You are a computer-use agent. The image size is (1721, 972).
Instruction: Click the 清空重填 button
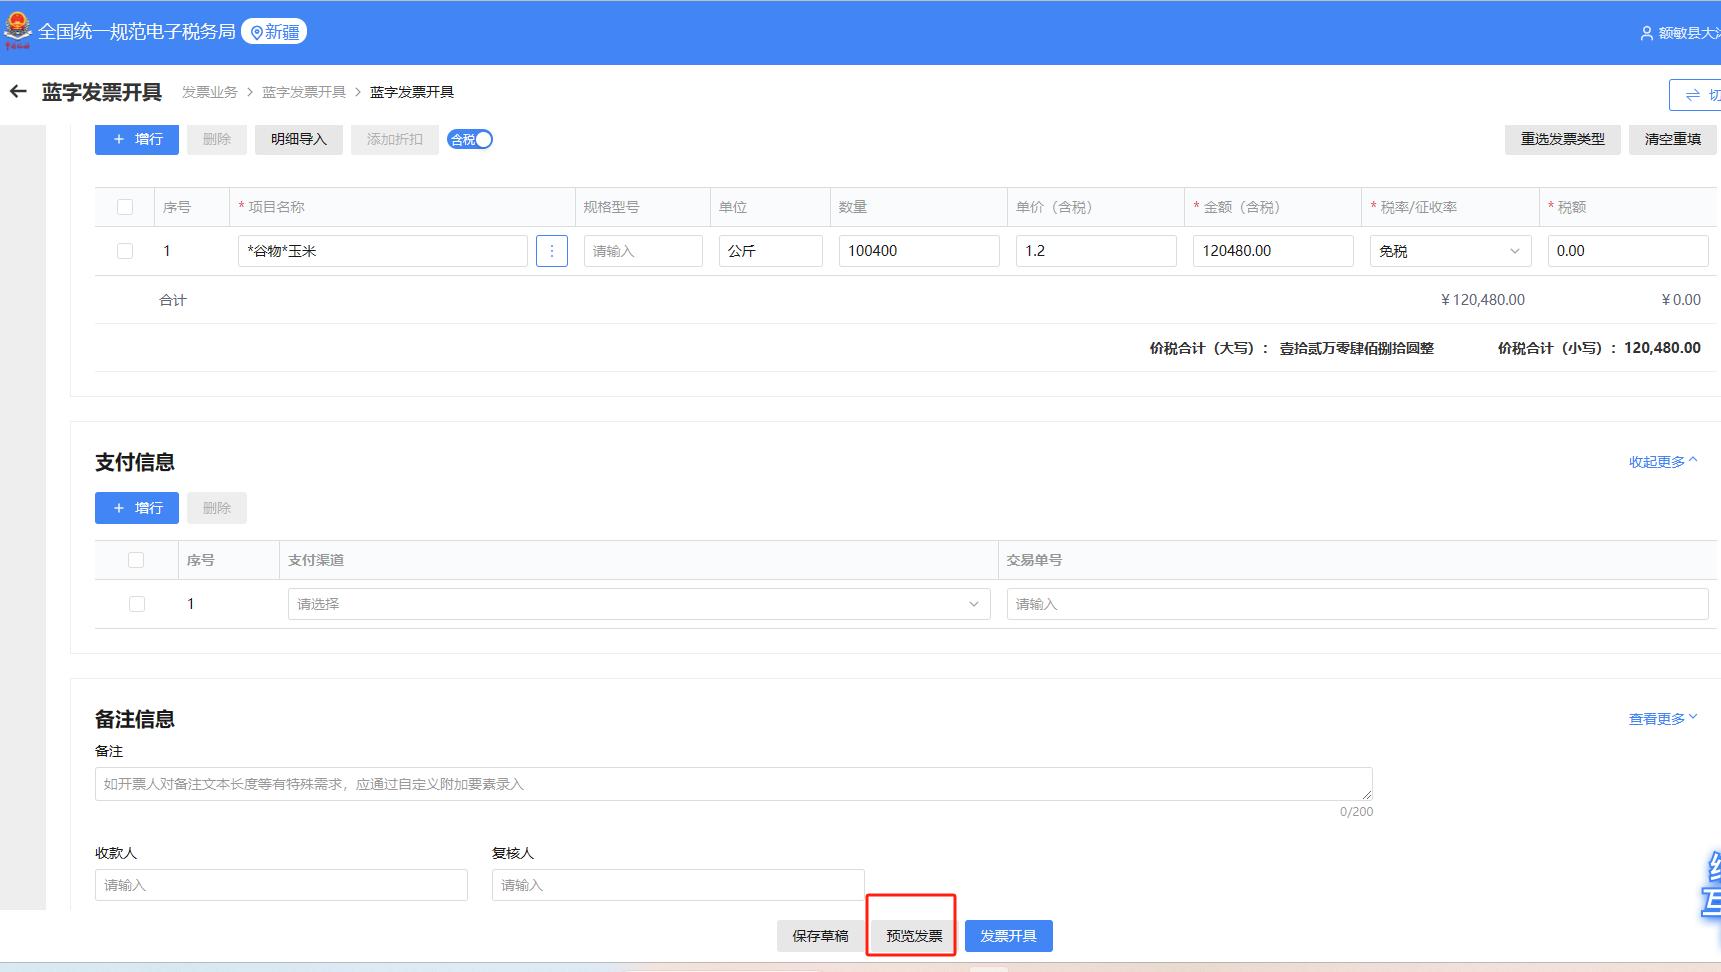pyautogui.click(x=1673, y=139)
